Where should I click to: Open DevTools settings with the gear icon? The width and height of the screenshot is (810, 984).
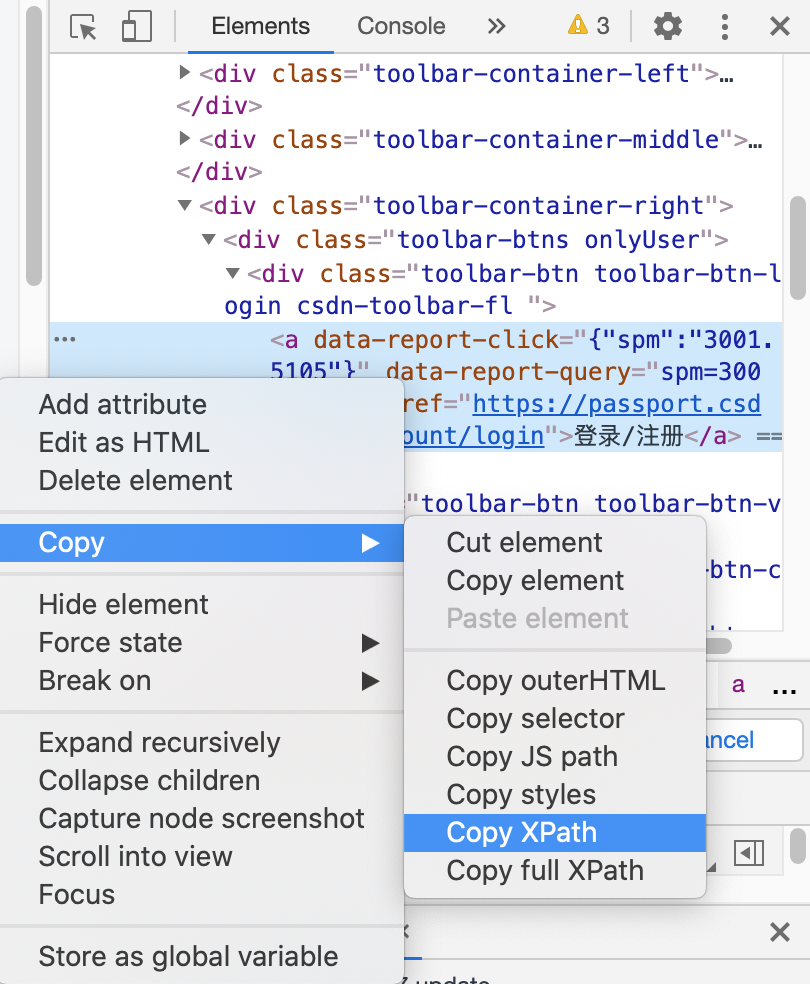666,27
